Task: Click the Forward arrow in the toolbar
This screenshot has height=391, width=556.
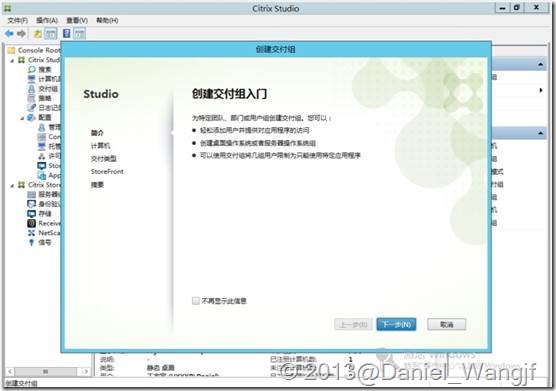Action: coord(21,34)
